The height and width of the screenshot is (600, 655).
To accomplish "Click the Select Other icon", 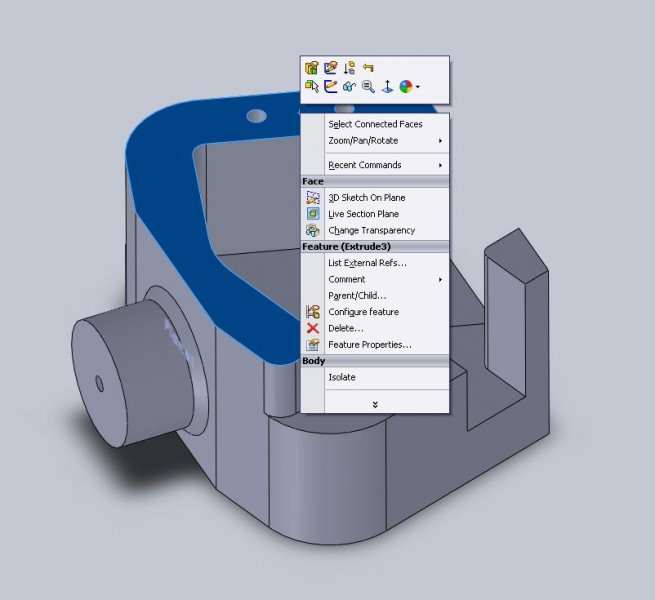I will [x=312, y=86].
